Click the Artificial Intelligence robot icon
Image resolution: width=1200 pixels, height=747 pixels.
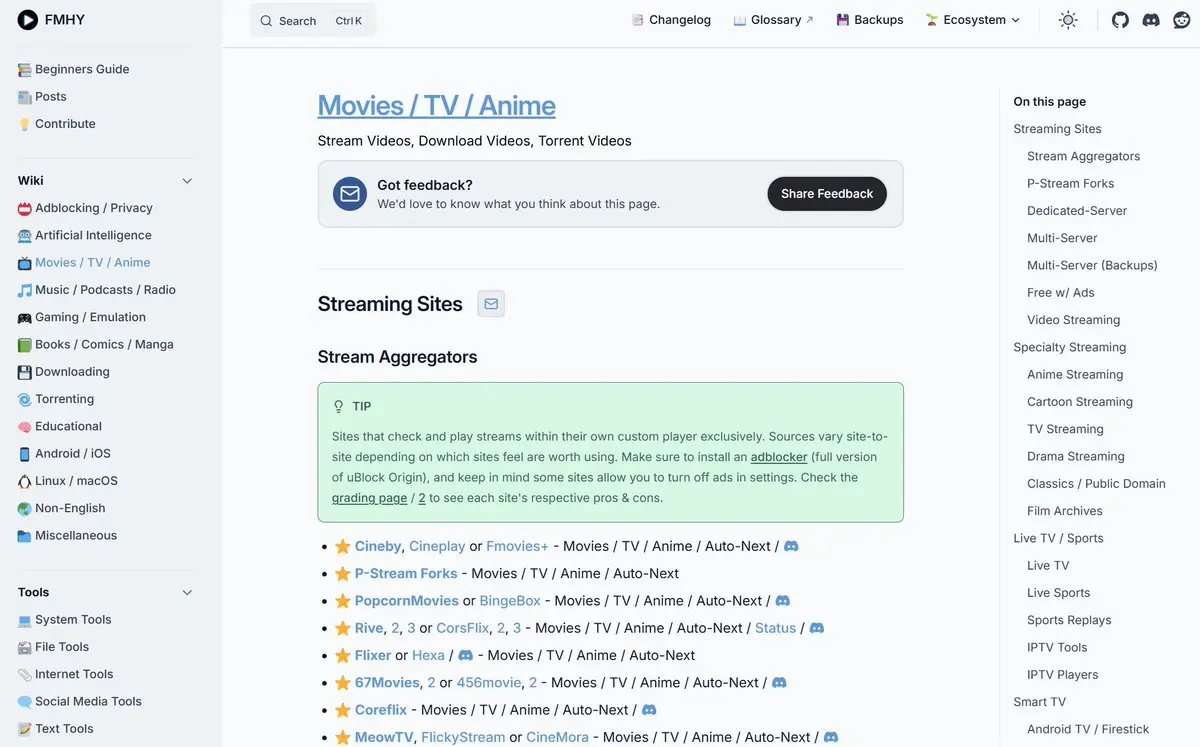point(25,236)
